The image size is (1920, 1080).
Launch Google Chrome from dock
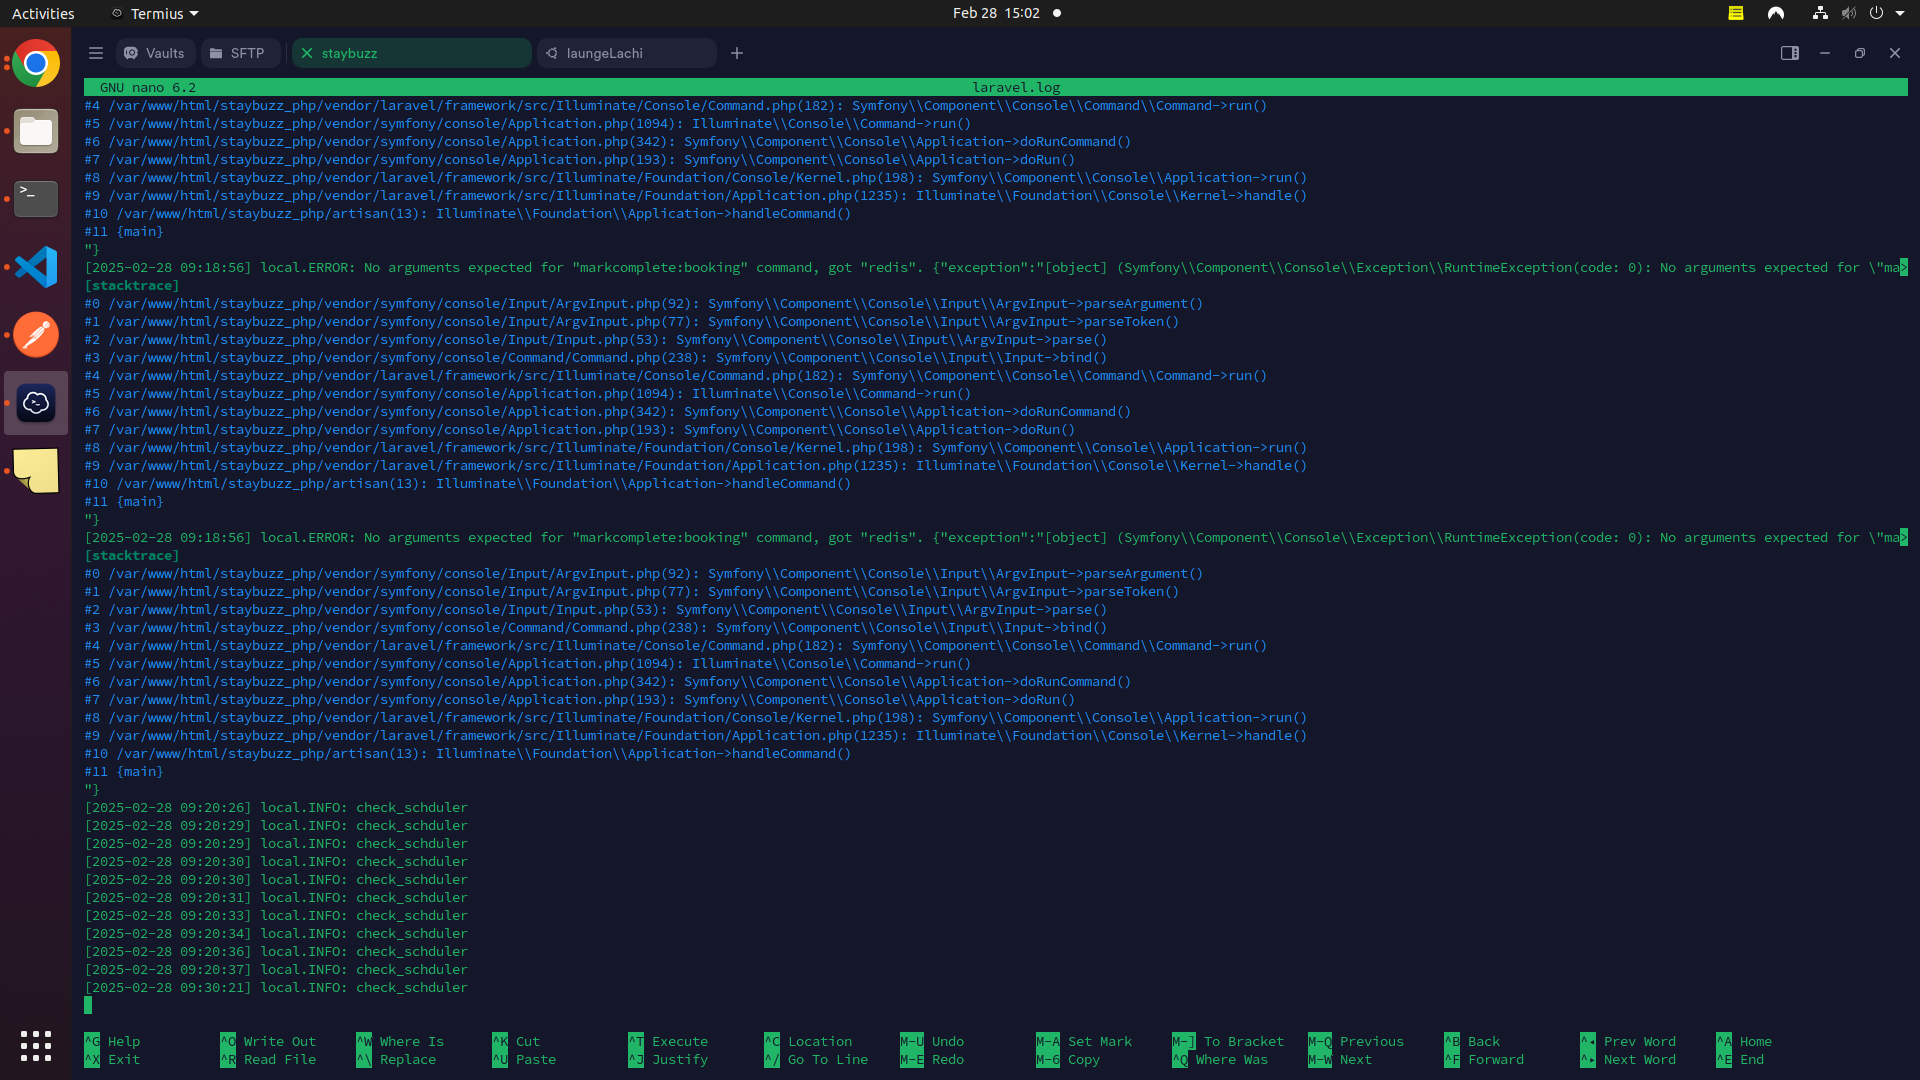click(x=36, y=64)
